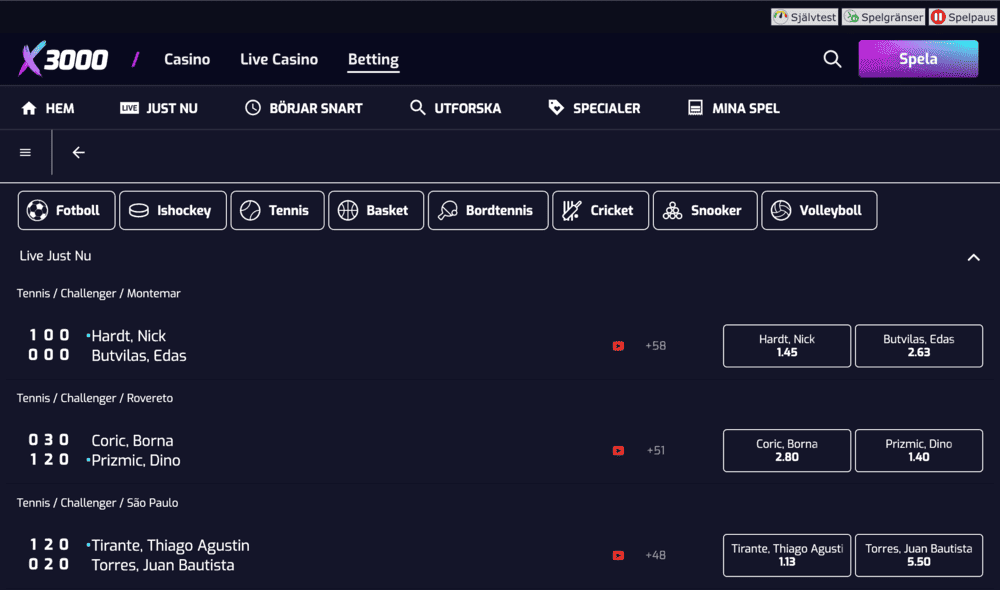
Task: Open the search function
Action: 832,59
